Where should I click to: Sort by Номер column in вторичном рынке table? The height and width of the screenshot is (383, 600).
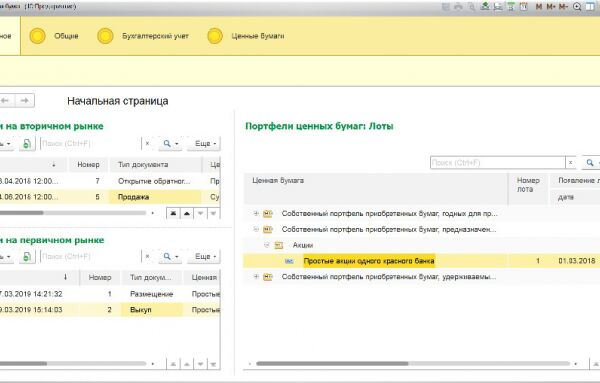click(x=88, y=165)
